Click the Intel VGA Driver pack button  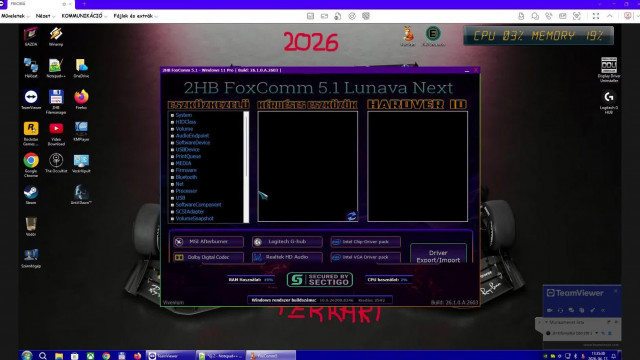365,257
